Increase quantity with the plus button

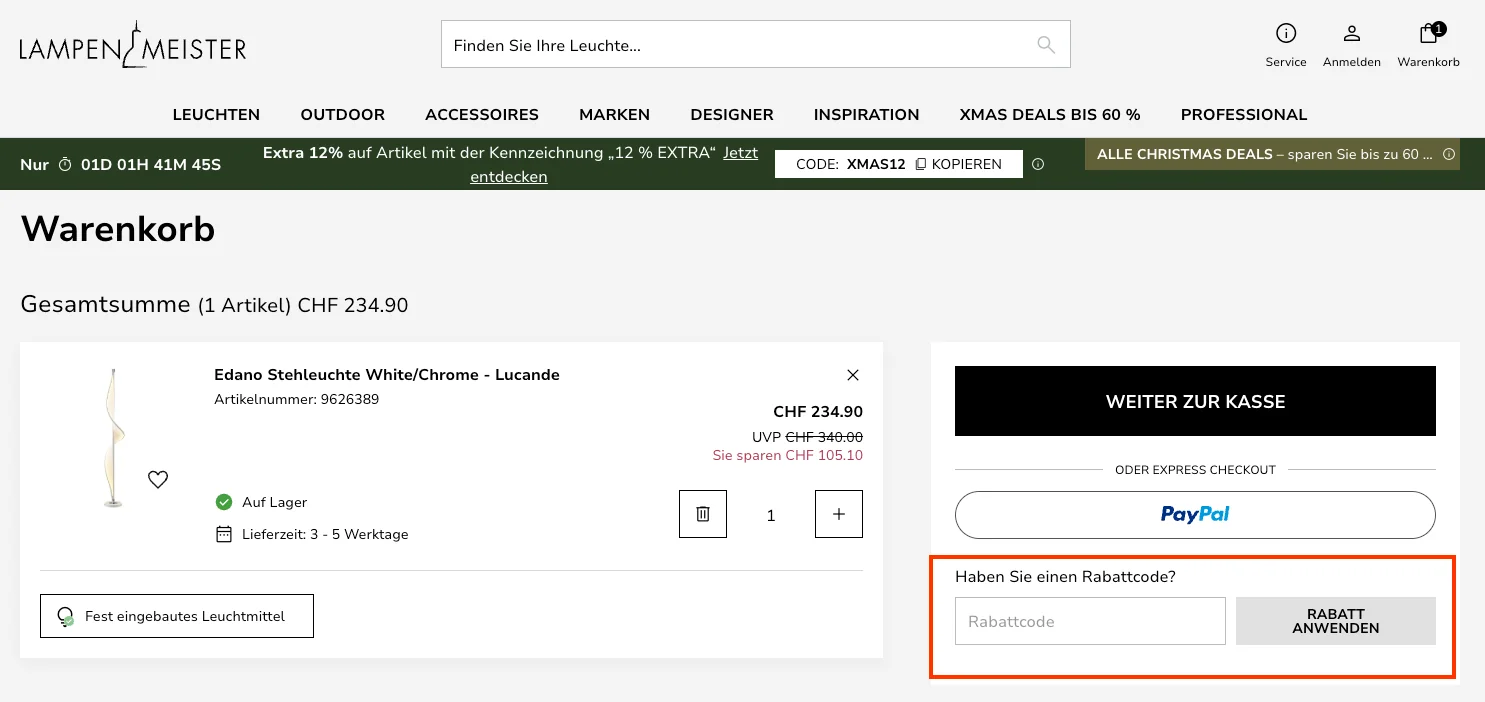(838, 514)
